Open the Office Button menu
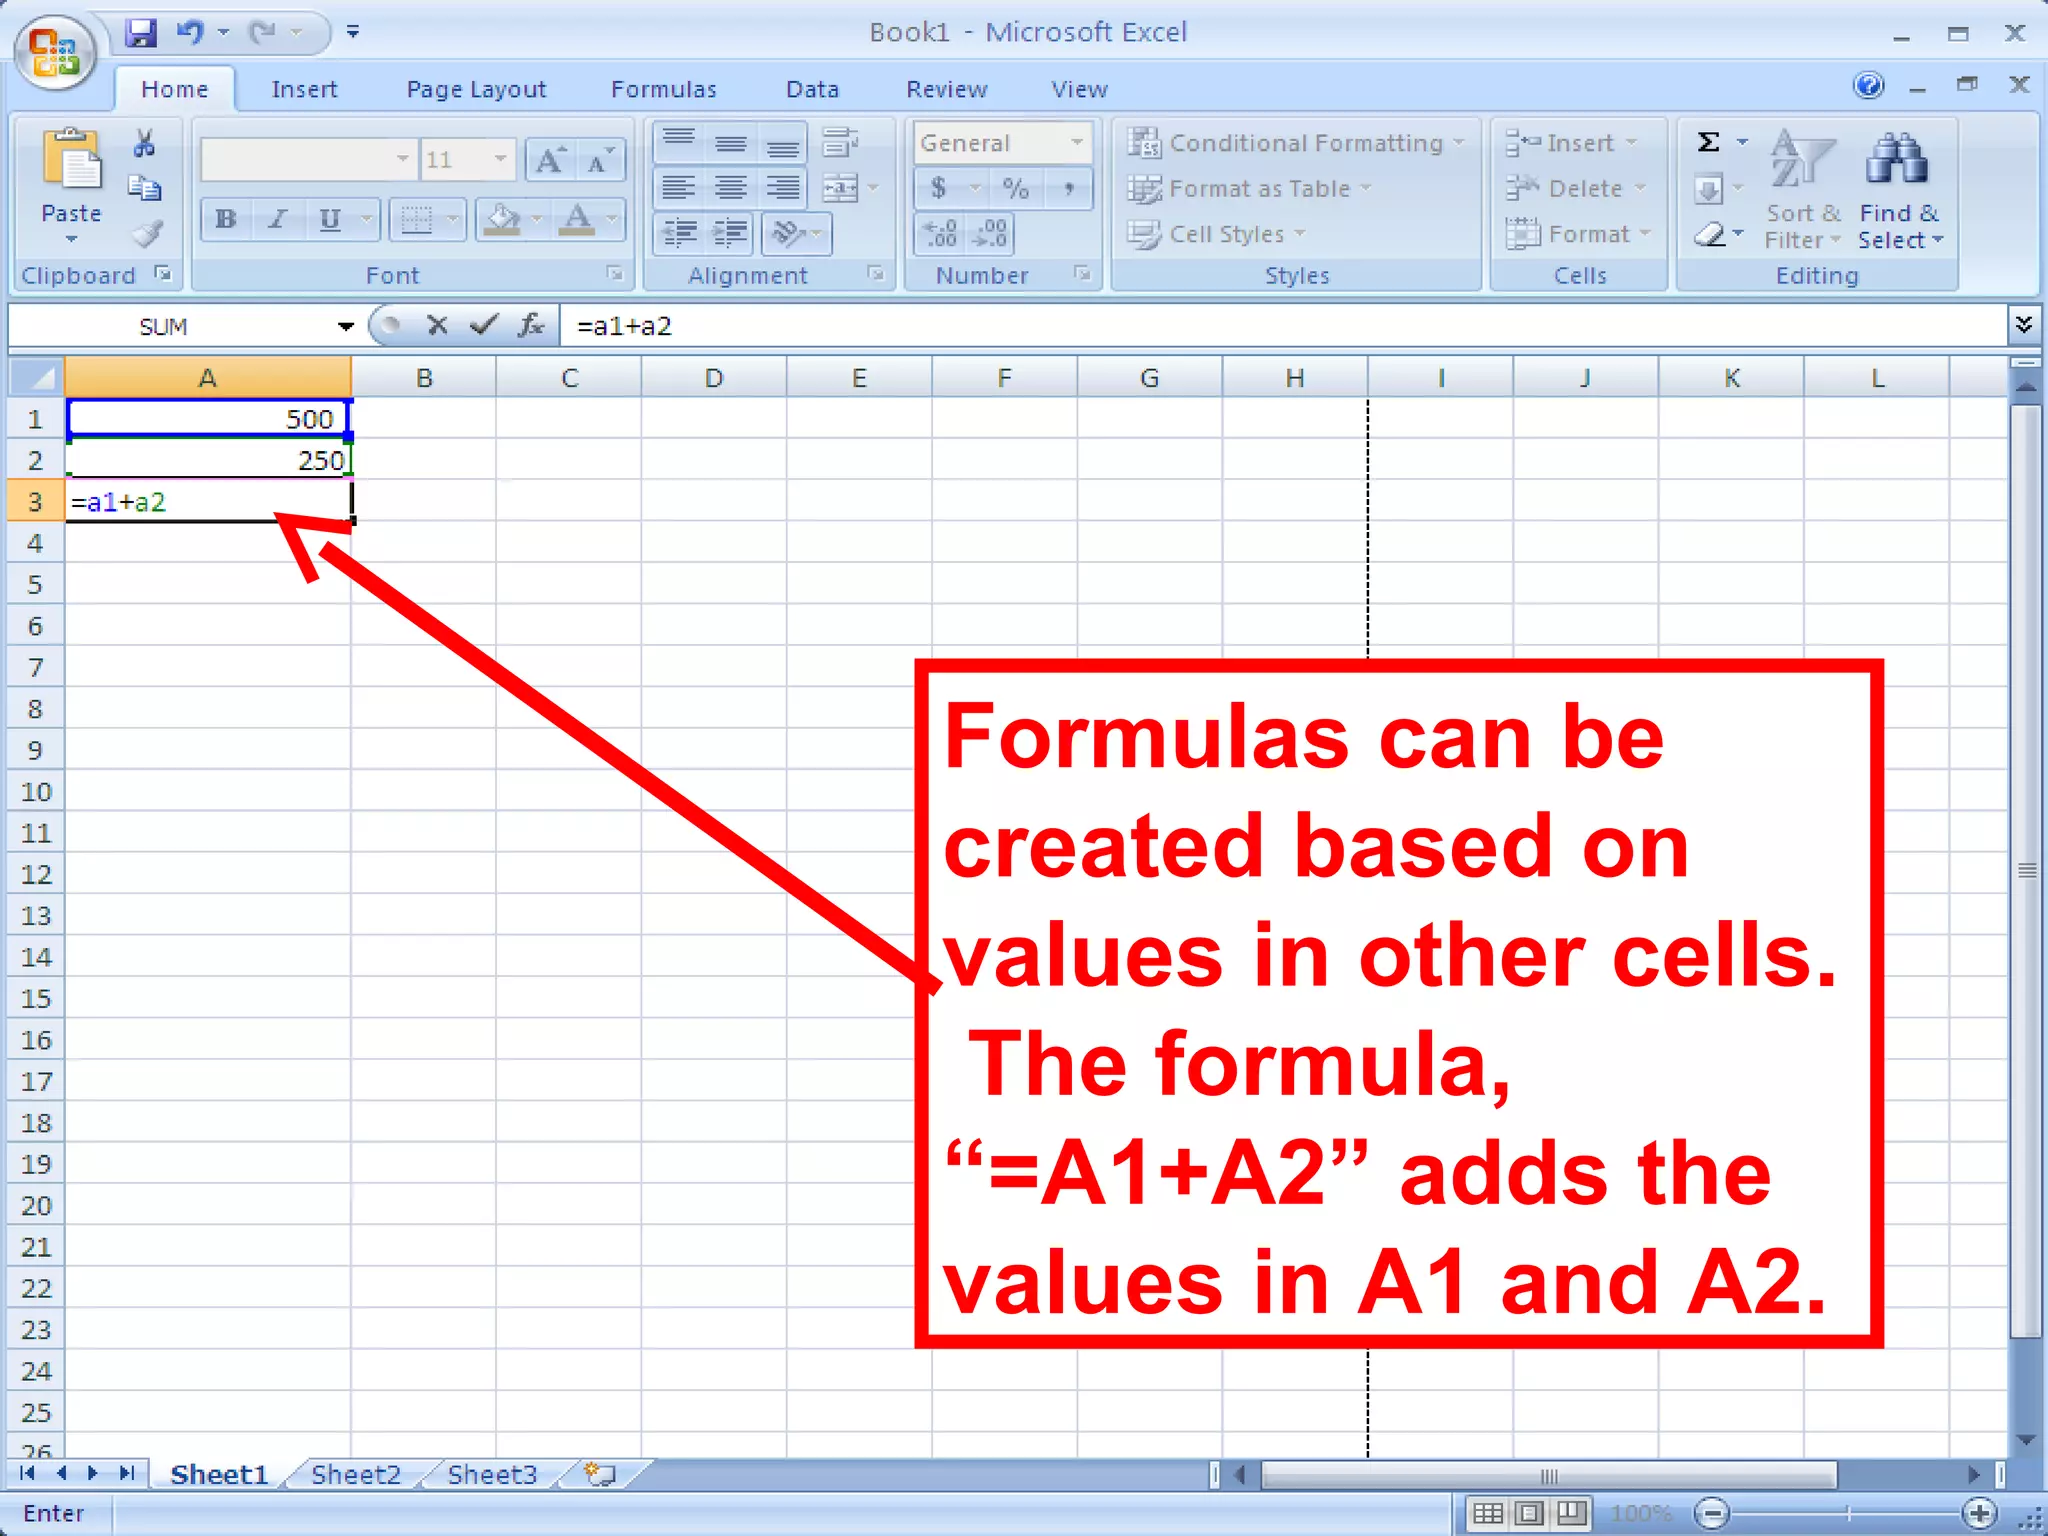Image resolution: width=2048 pixels, height=1536 pixels. 55,53
